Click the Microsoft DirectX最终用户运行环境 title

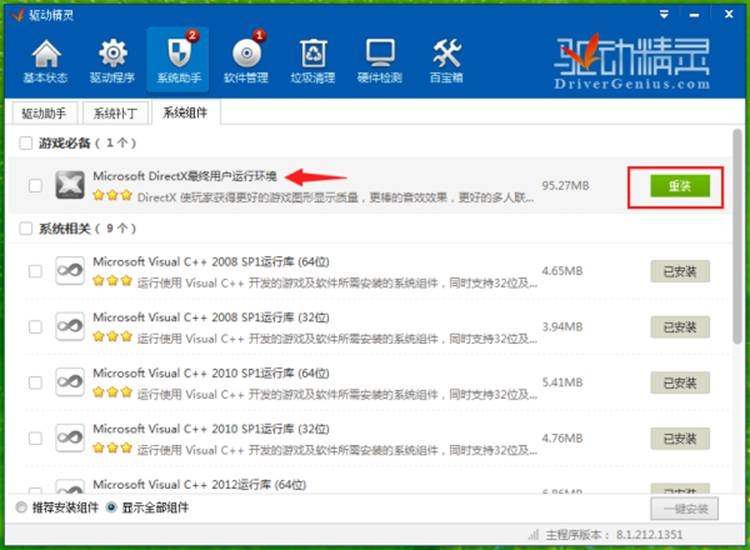tap(185, 176)
